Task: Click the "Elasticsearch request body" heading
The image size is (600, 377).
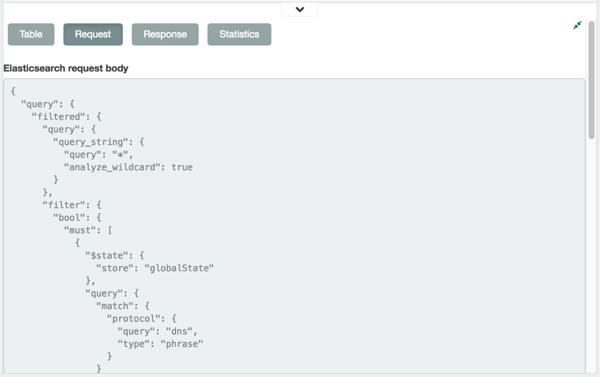Action: click(66, 69)
